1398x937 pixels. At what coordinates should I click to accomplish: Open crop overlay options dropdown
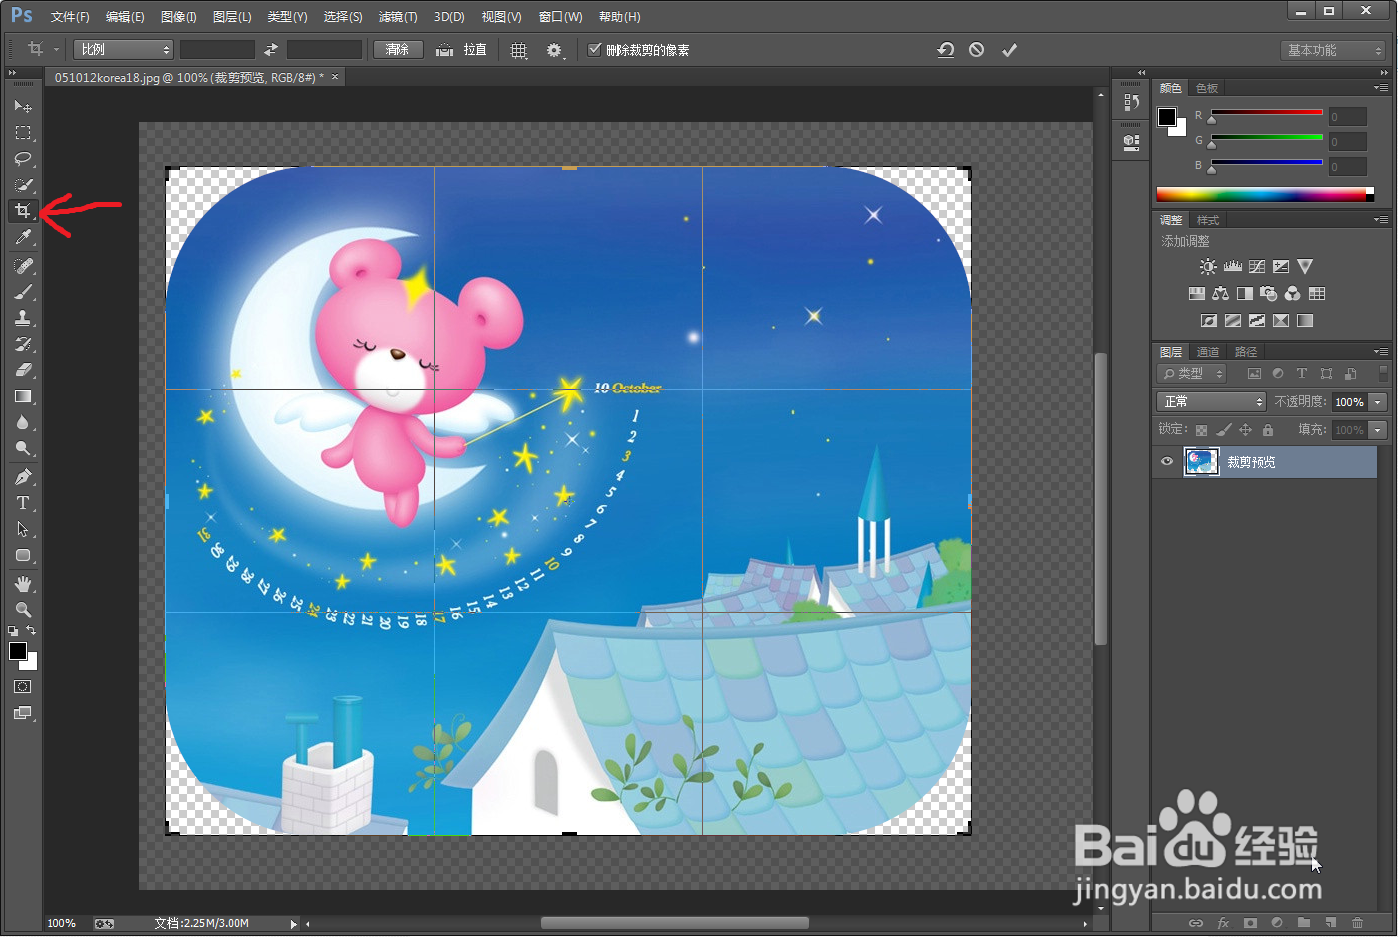(519, 50)
